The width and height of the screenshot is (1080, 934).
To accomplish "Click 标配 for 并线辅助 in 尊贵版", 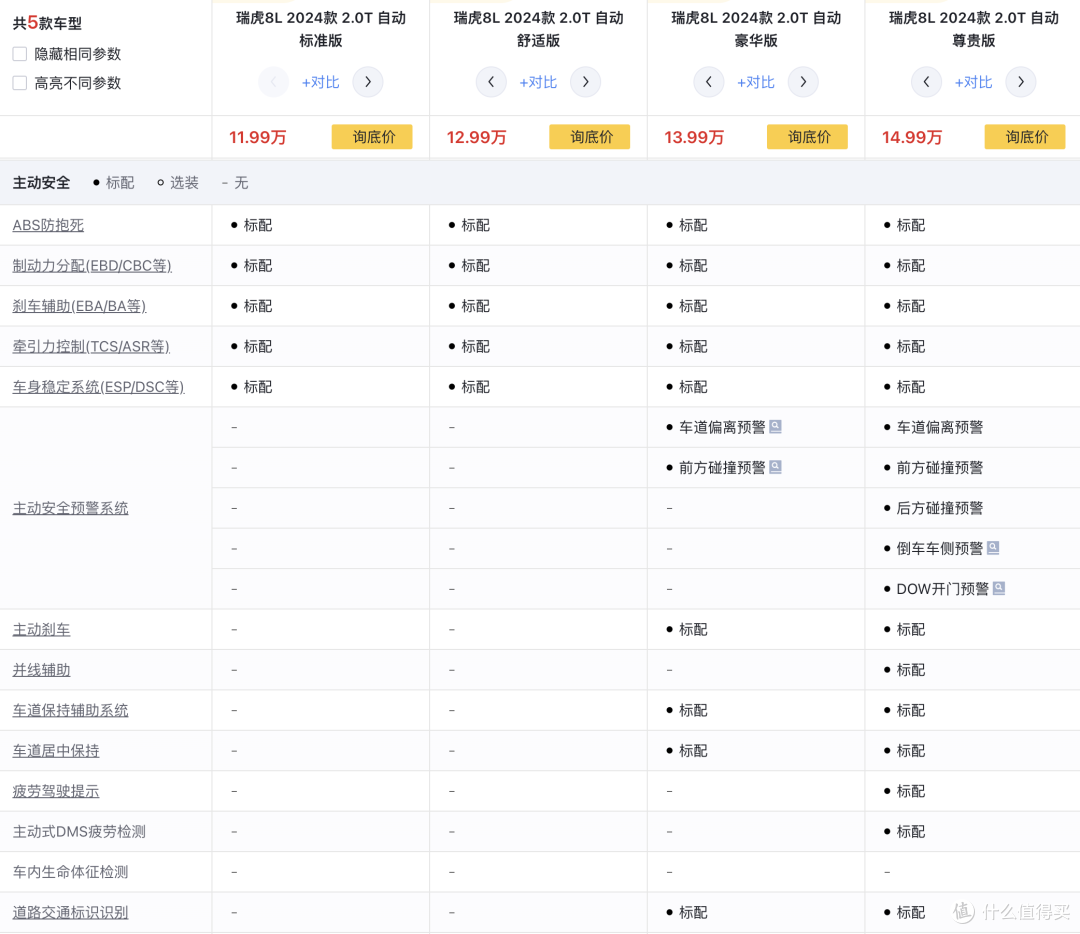I will click(911, 670).
